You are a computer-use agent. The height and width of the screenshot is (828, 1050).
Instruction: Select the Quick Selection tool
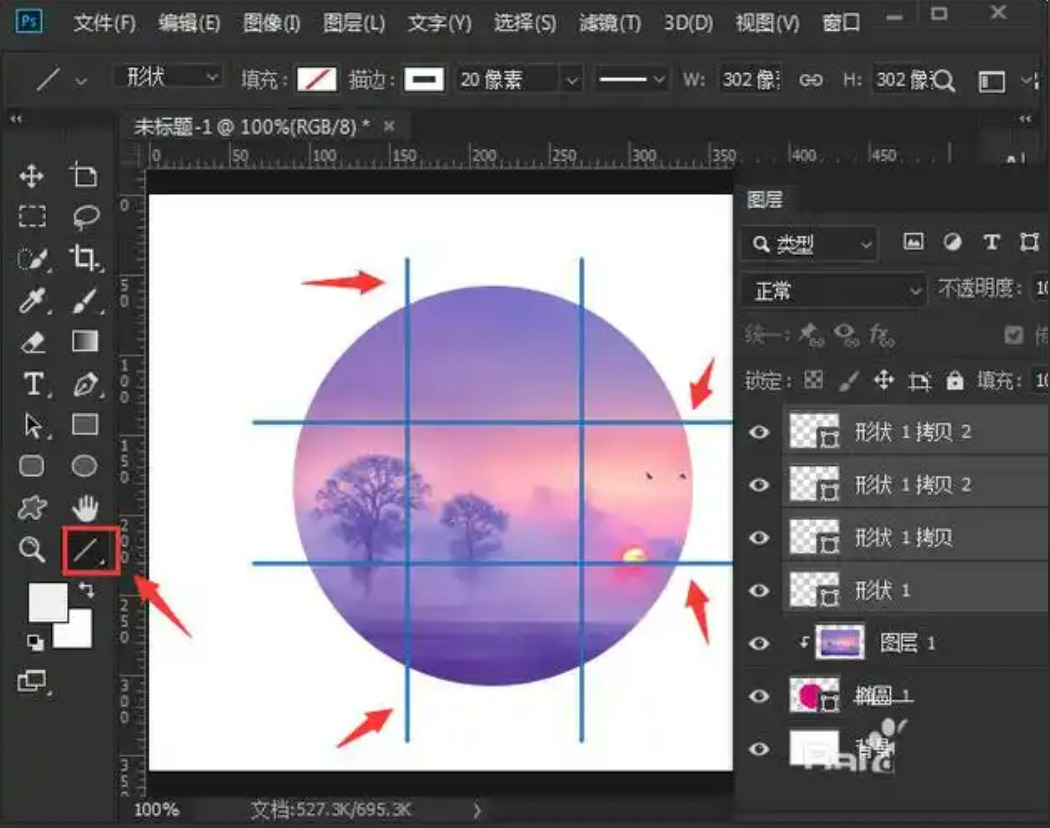(x=33, y=259)
